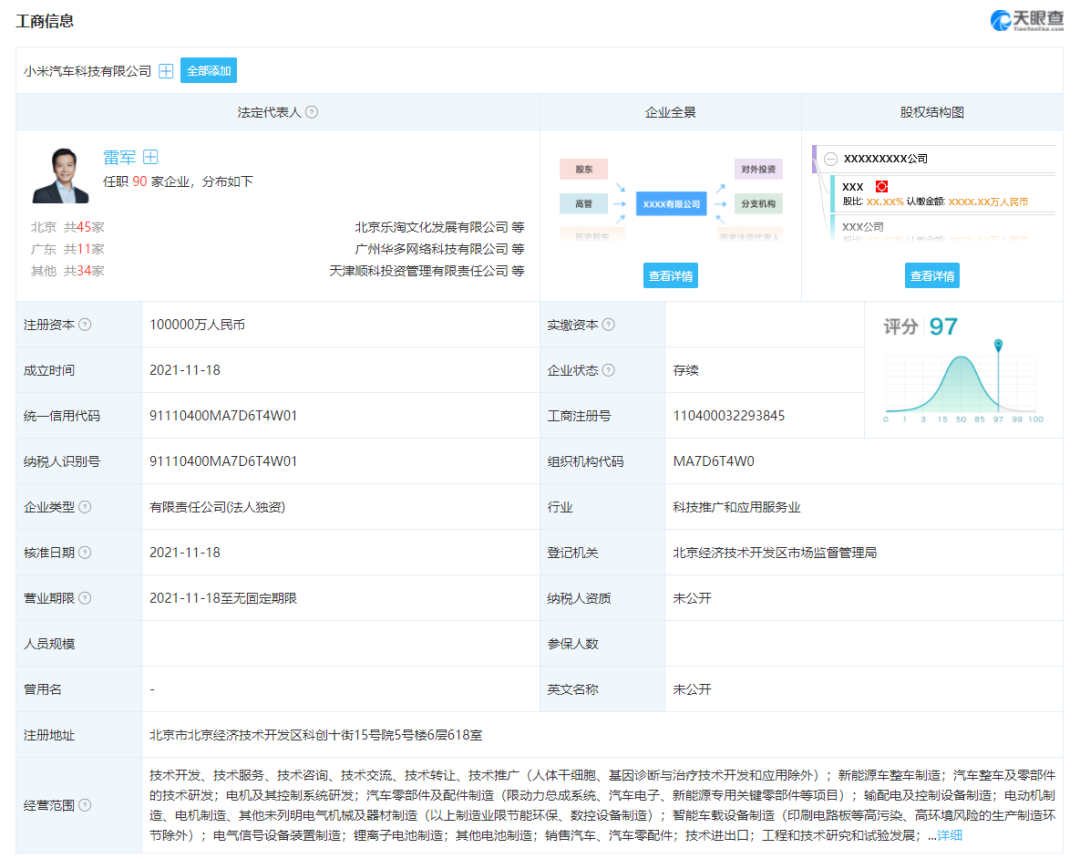This screenshot has height=859, width=1080.
Task: Click 查看详情 under 企业全景
Action: [670, 276]
